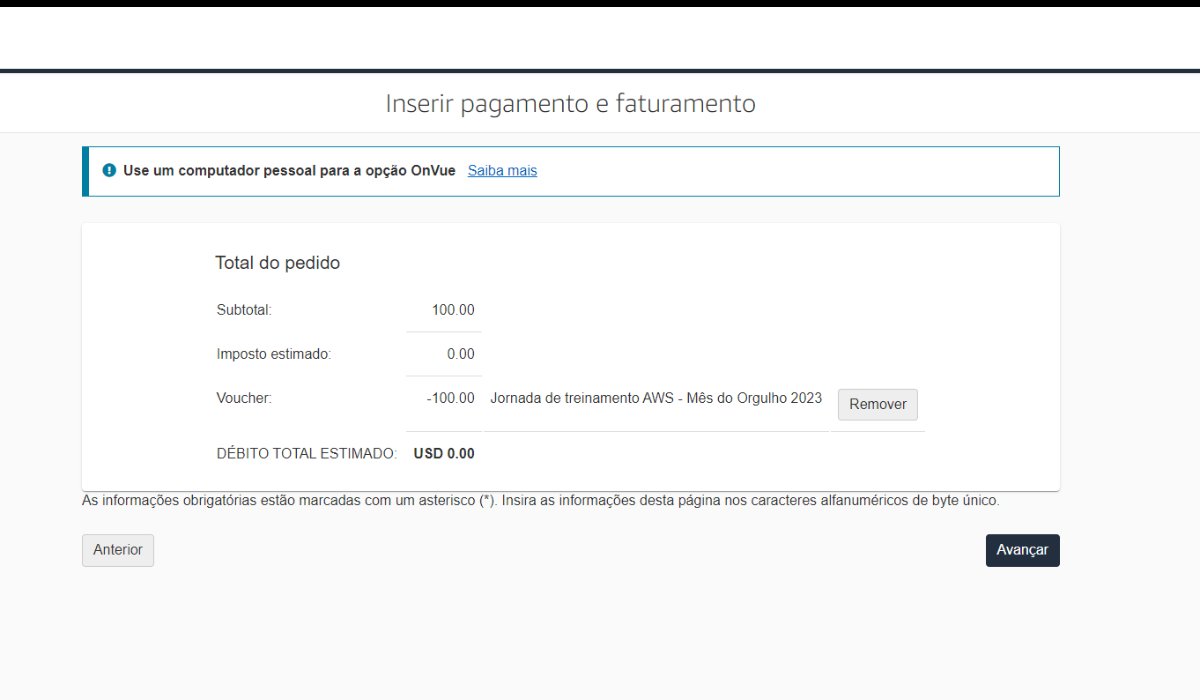Click the "Voucher:" label

(x=244, y=398)
